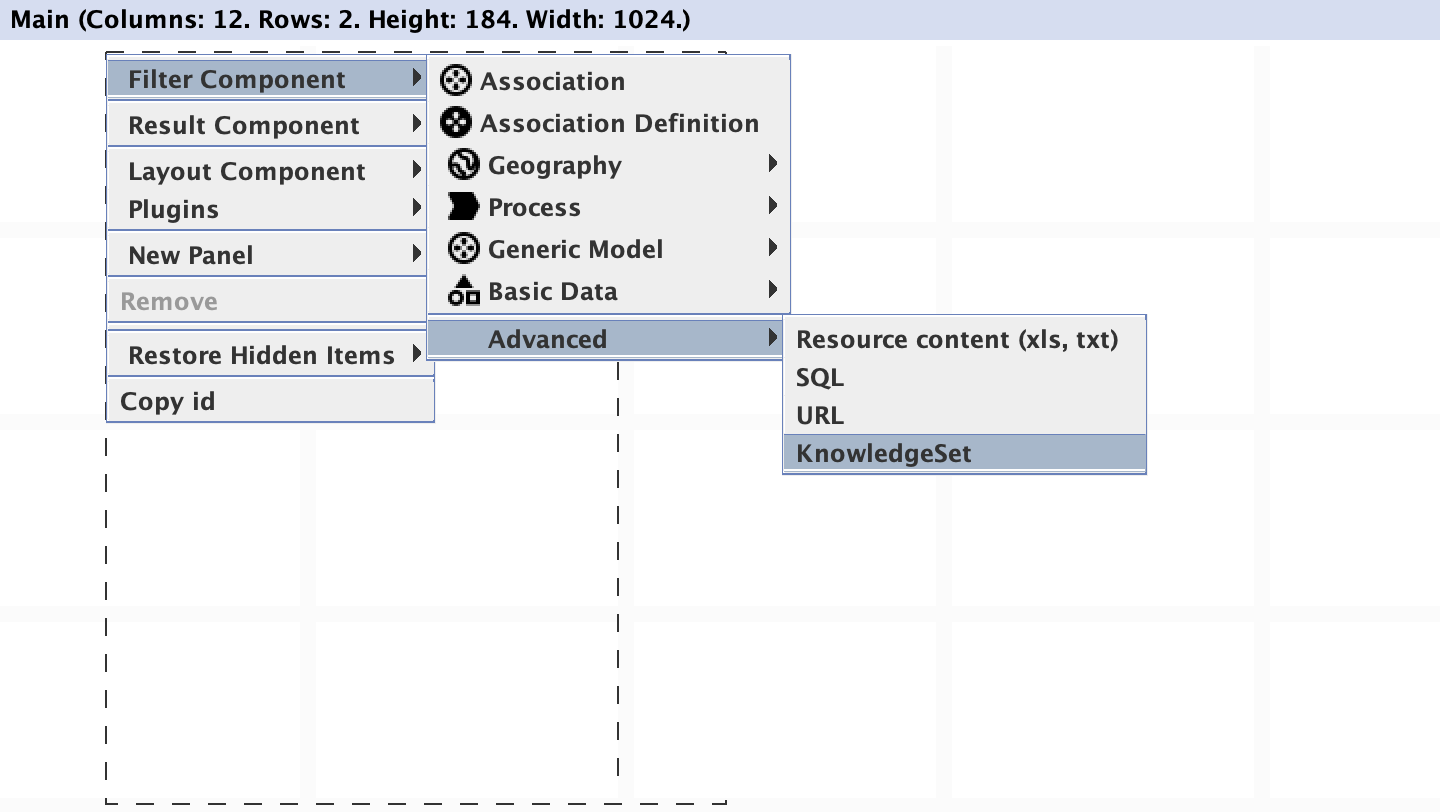Pick Resource content (xls, txt) option

[x=956, y=340]
